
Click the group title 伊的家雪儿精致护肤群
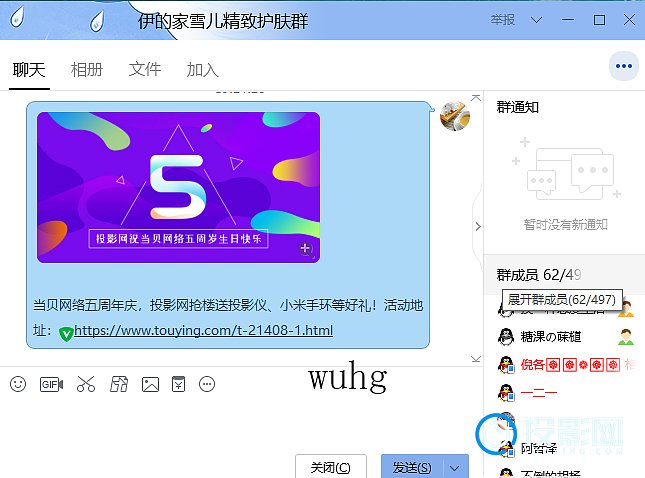click(223, 21)
